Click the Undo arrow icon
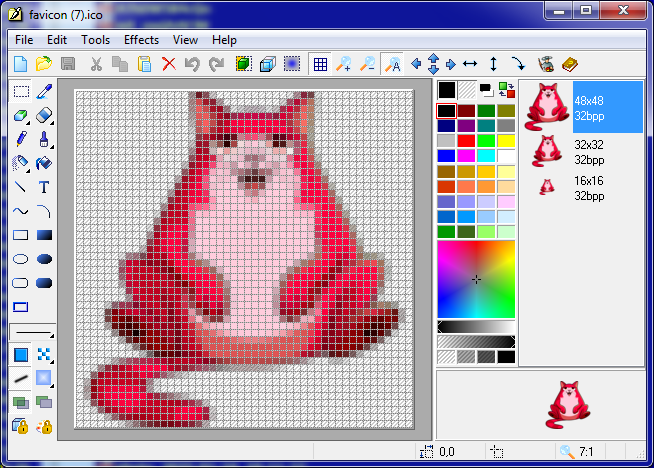The height and width of the screenshot is (468, 654). (x=192, y=64)
